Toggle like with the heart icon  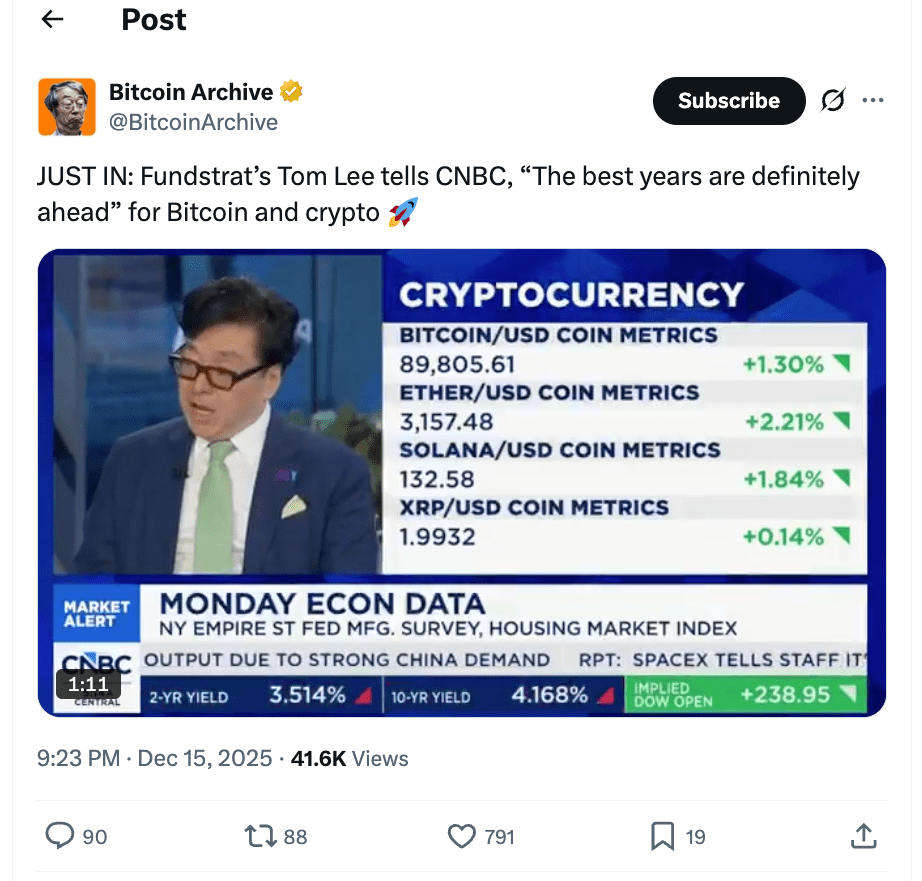461,836
